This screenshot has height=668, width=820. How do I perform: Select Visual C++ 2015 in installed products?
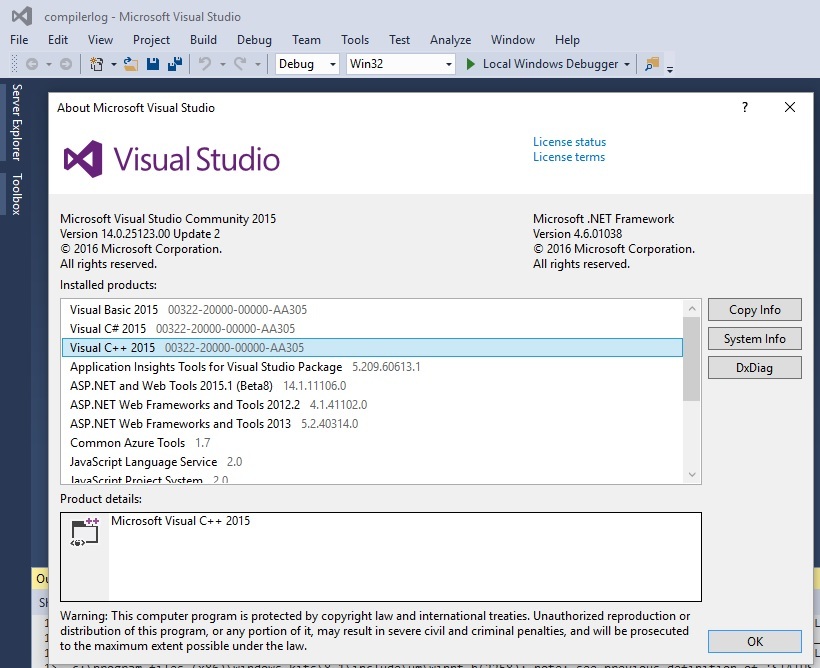click(372, 347)
